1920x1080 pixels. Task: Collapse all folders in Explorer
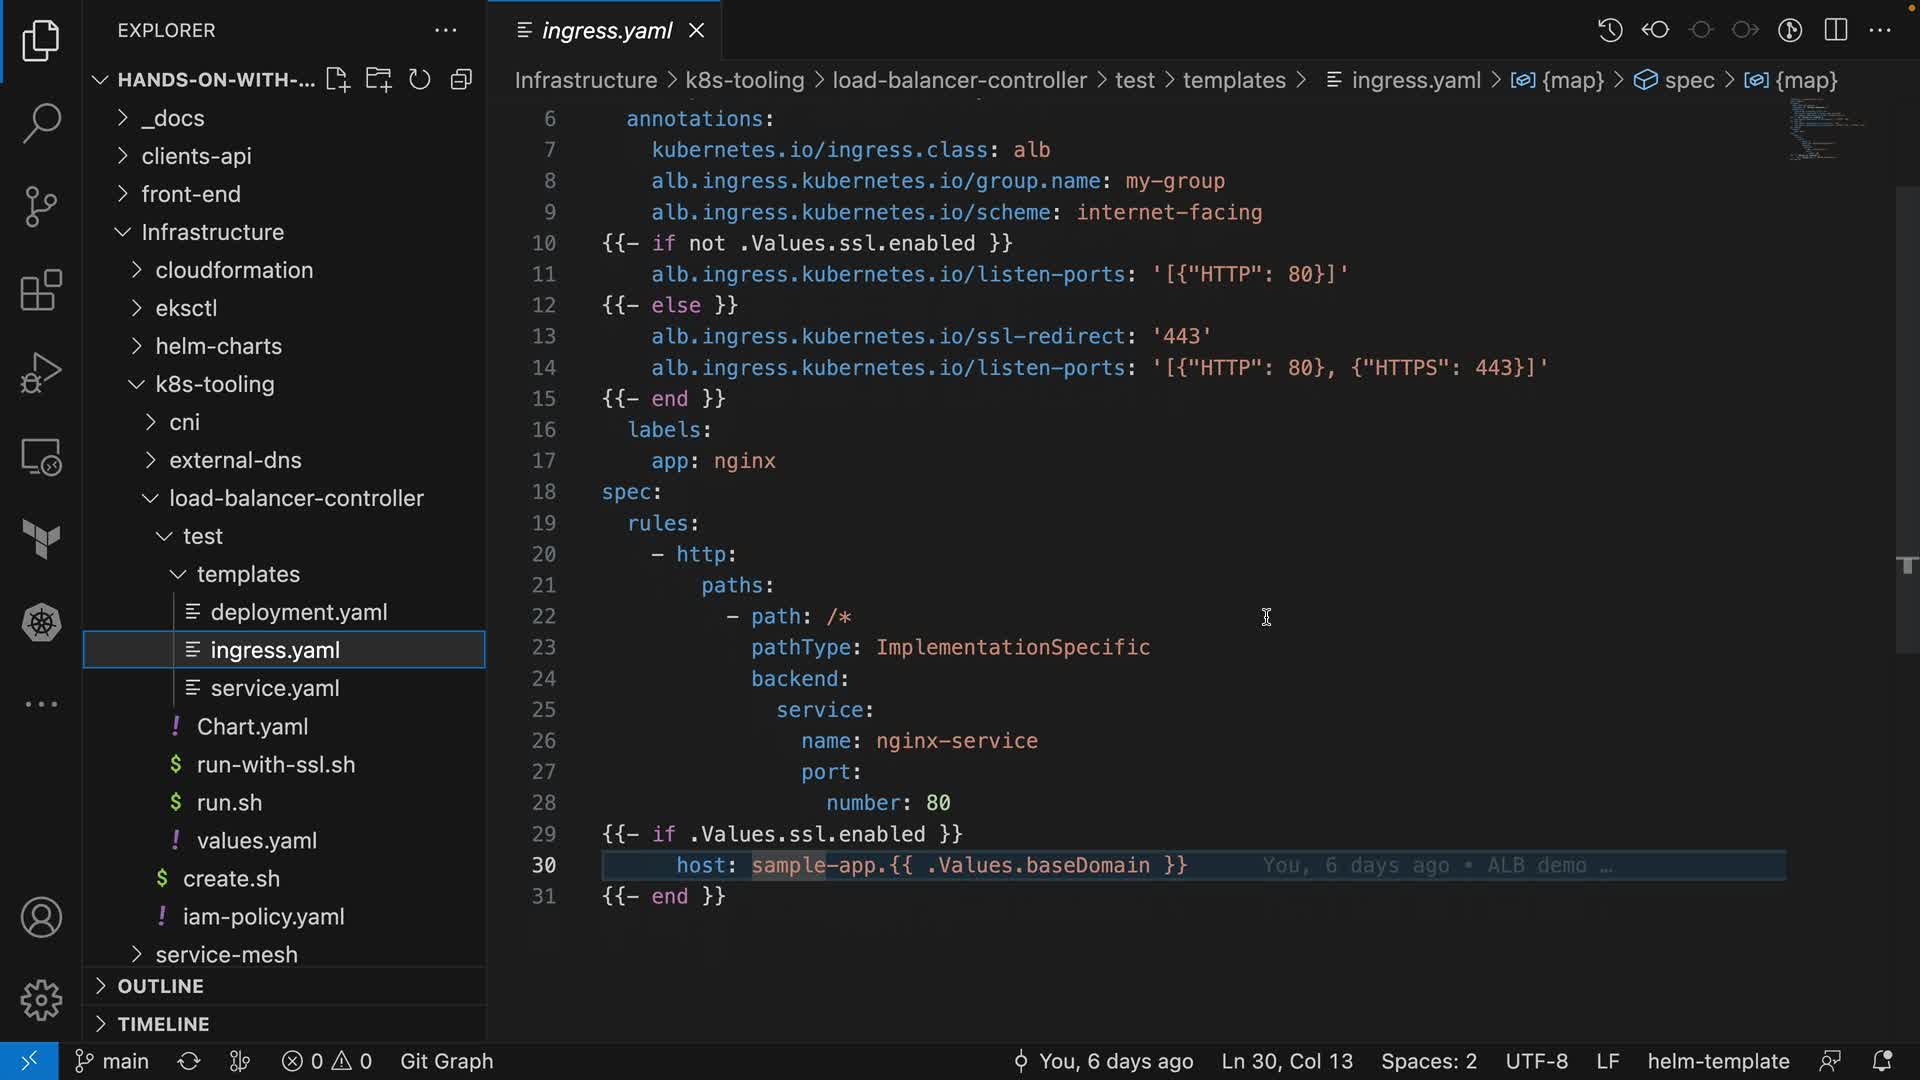click(461, 80)
